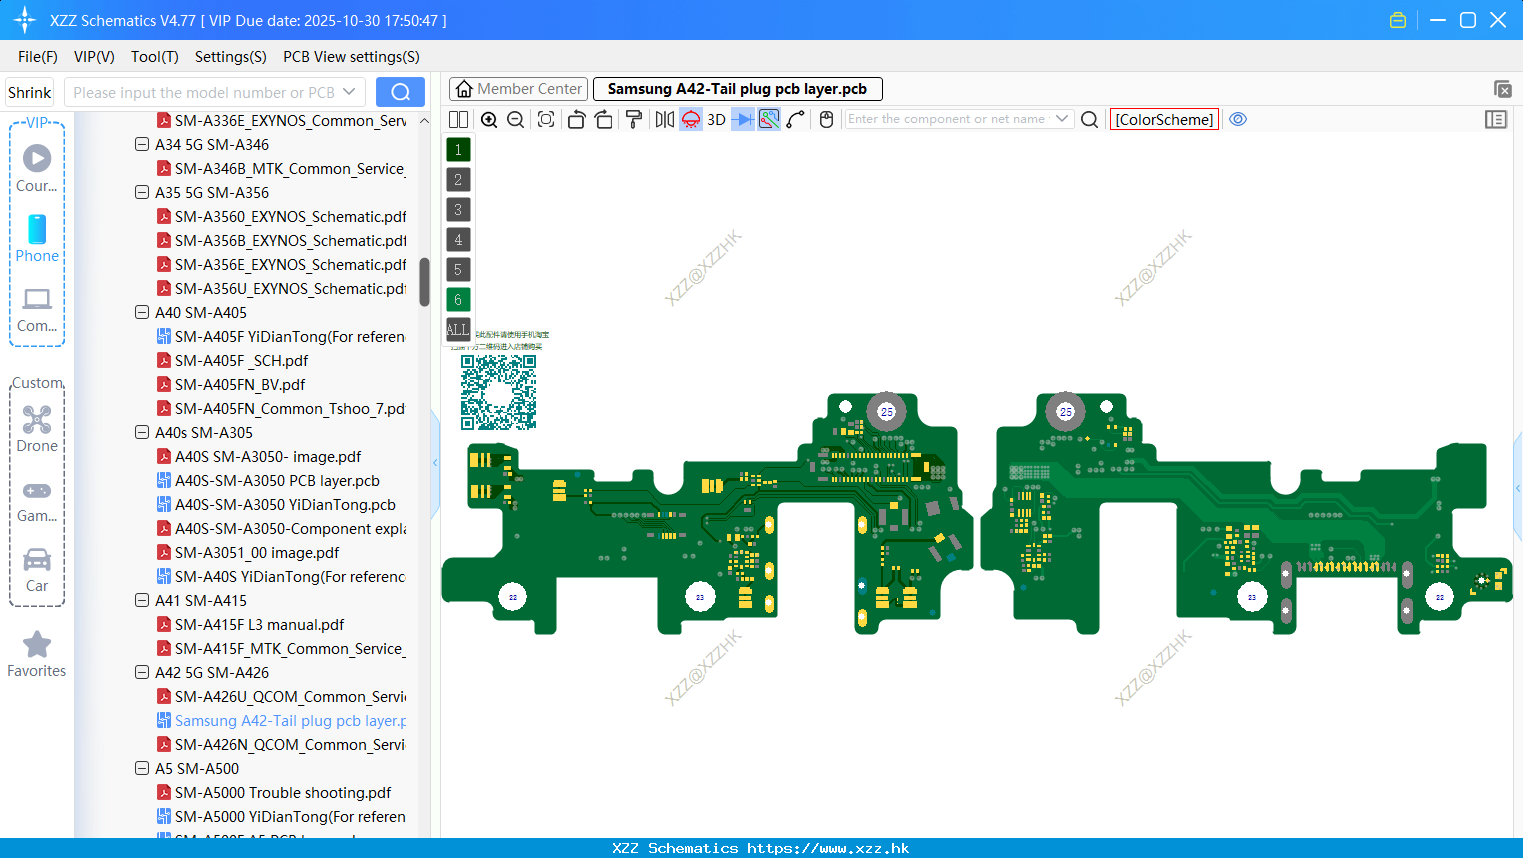This screenshot has width=1523, height=858.
Task: Select the Phone category
Action: pos(37,239)
